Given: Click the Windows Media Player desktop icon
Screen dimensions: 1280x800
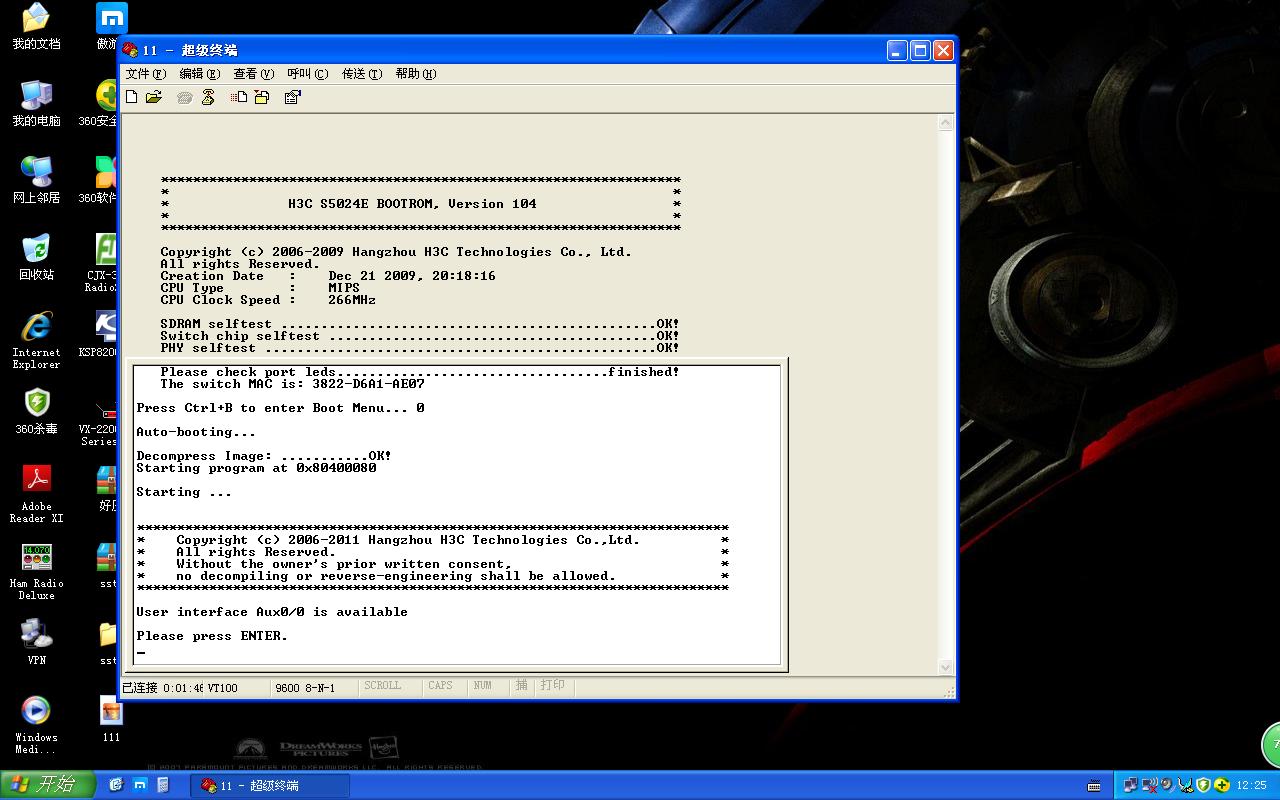Looking at the screenshot, I should coord(36,725).
